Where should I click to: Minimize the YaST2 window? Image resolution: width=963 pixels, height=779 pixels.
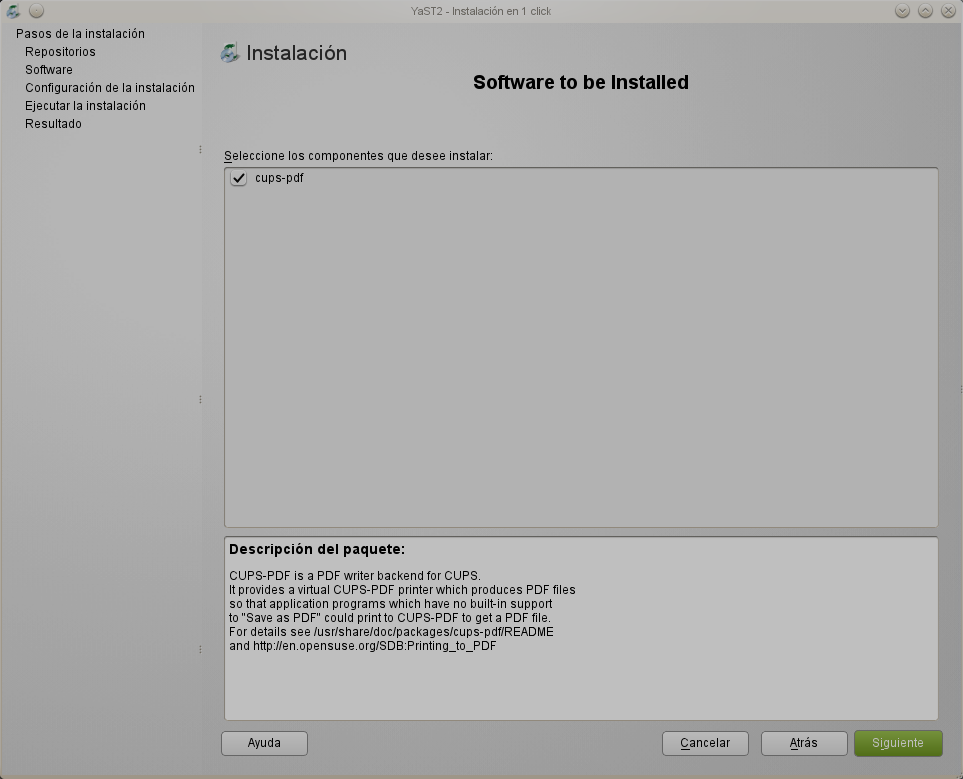(x=902, y=10)
